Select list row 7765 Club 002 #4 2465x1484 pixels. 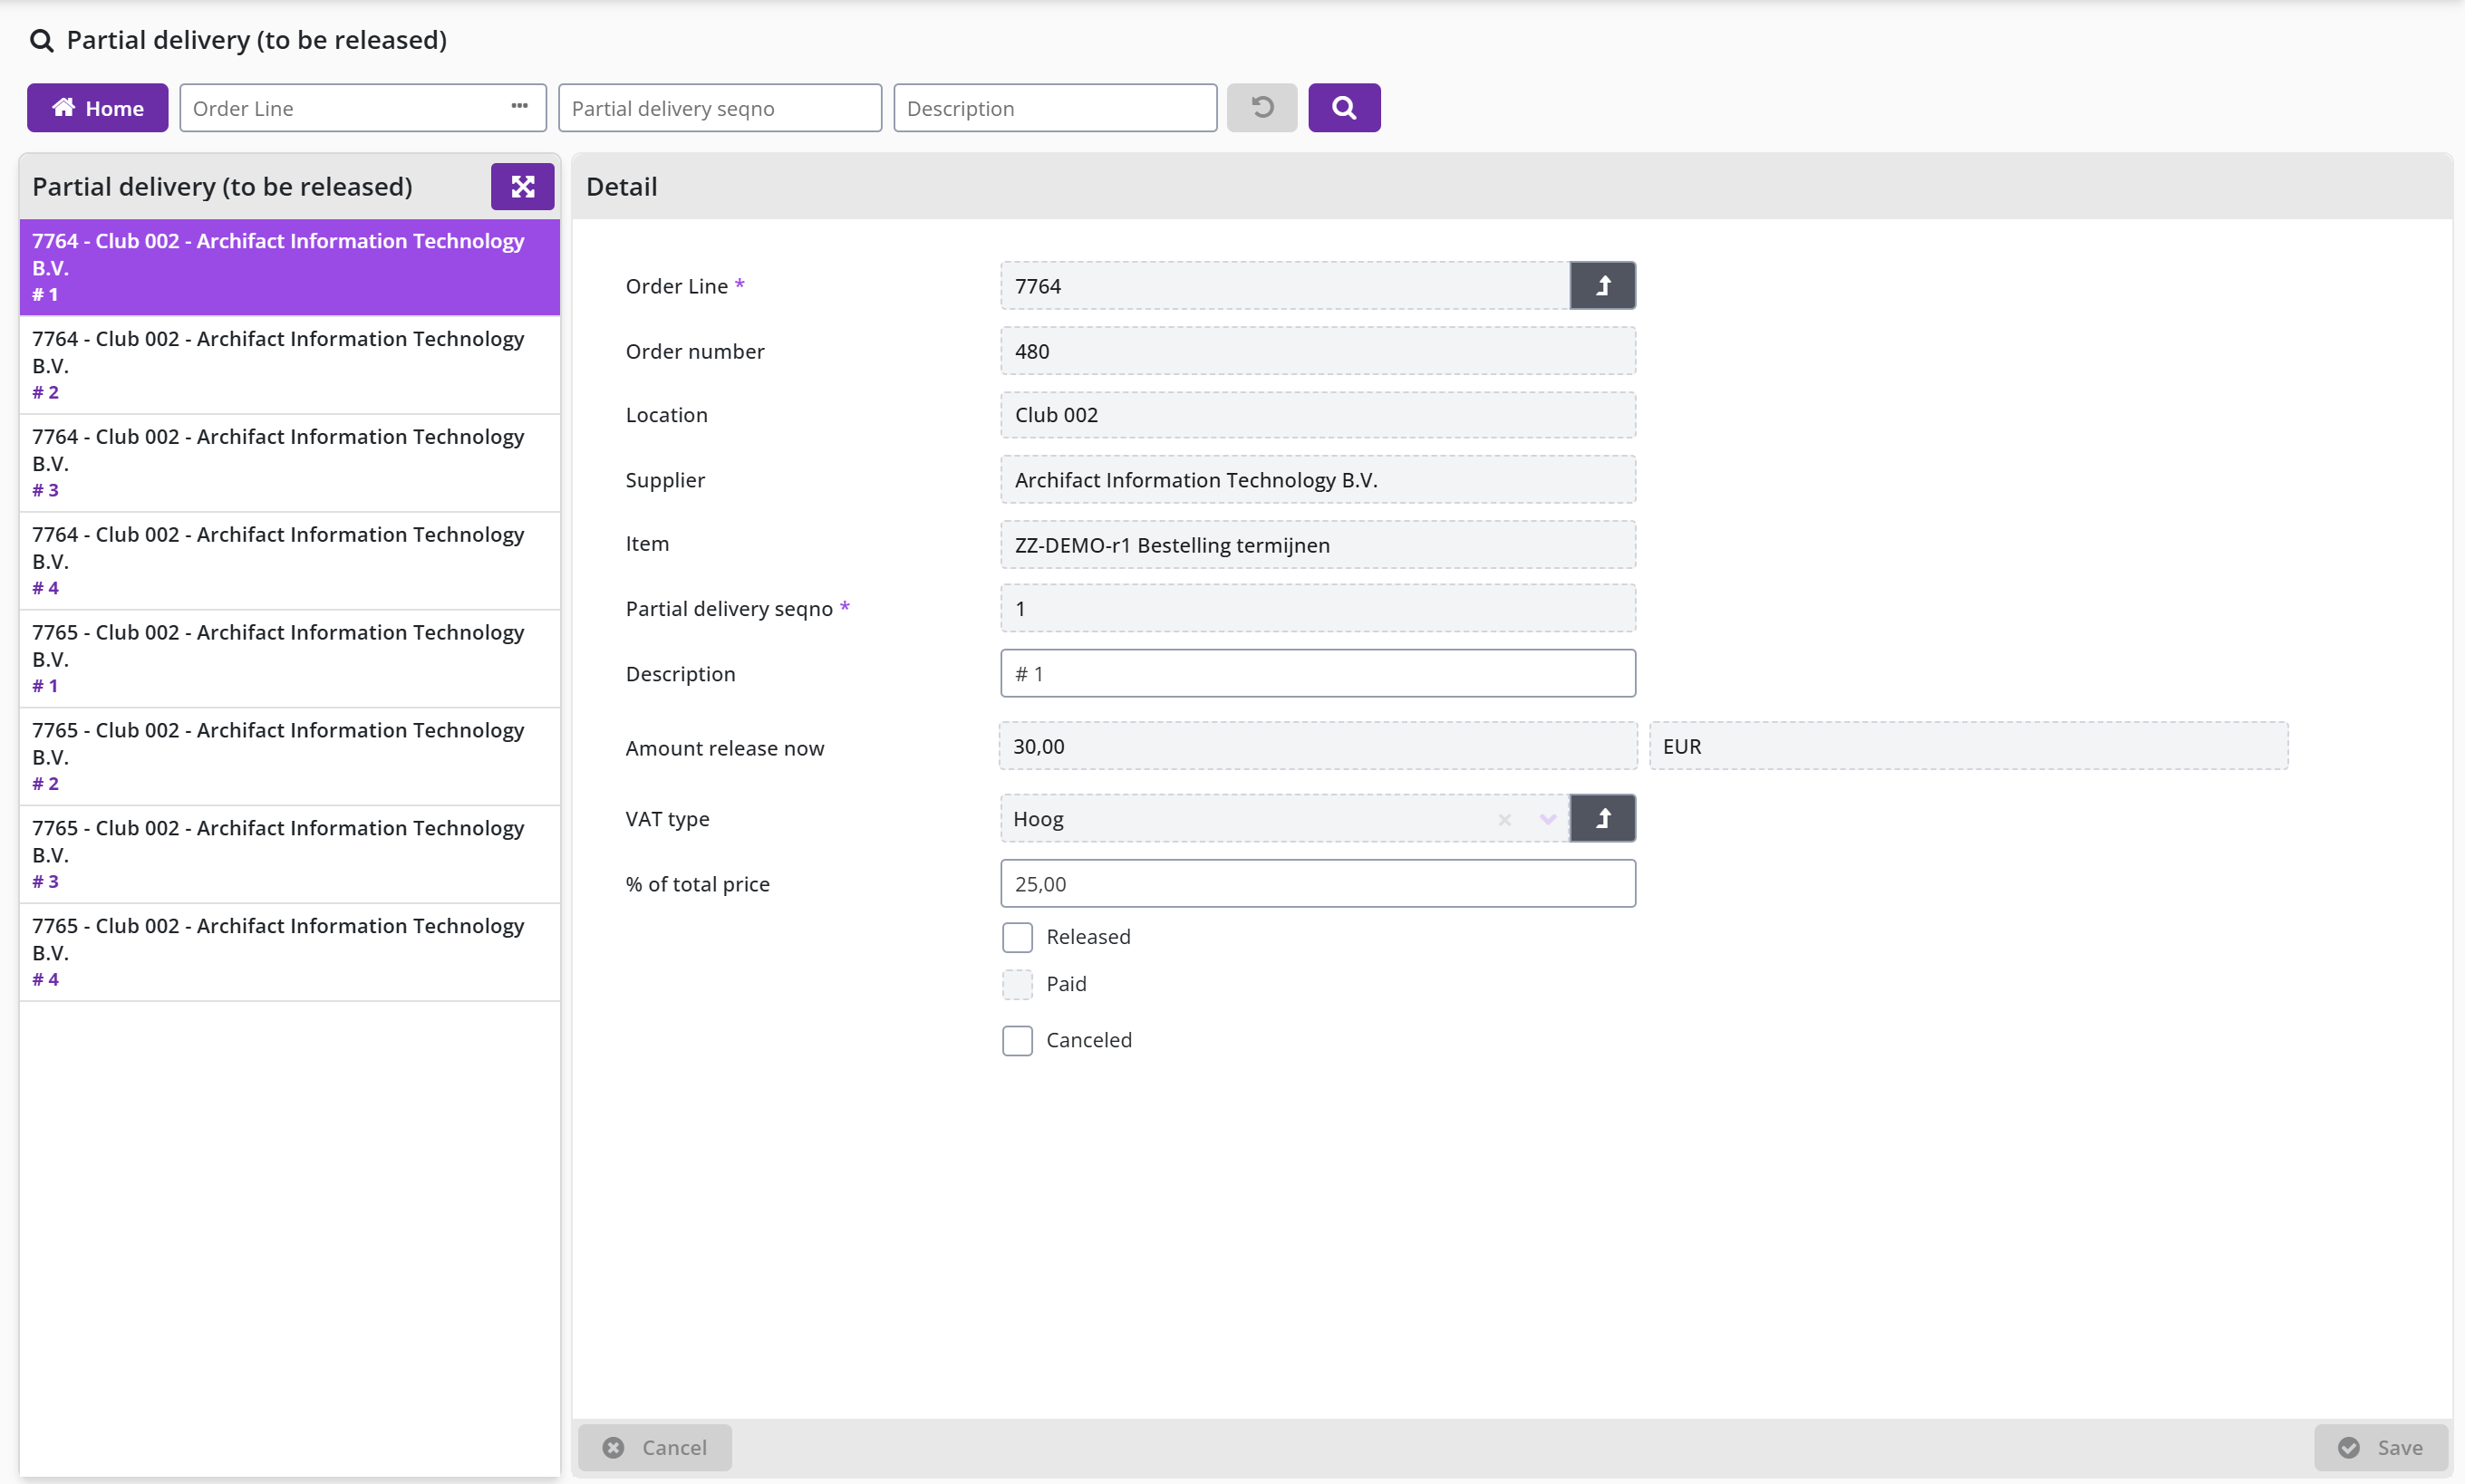(290, 953)
